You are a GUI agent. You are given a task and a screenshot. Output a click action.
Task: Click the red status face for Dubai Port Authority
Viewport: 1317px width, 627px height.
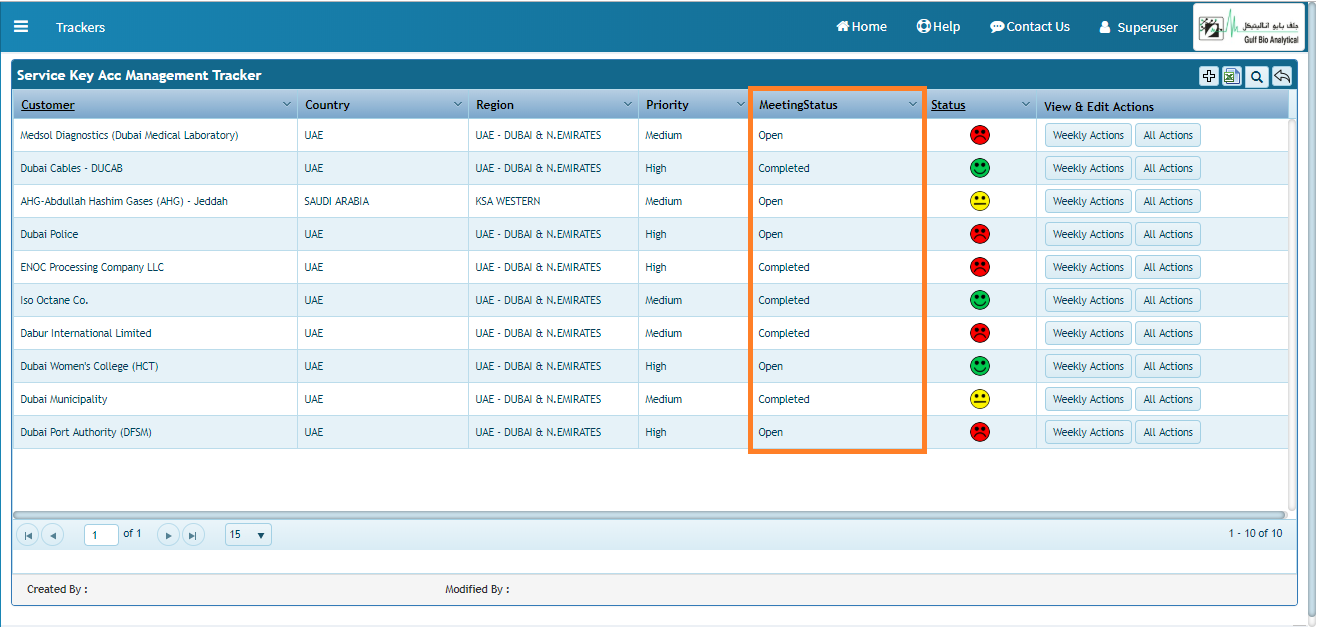[980, 432]
